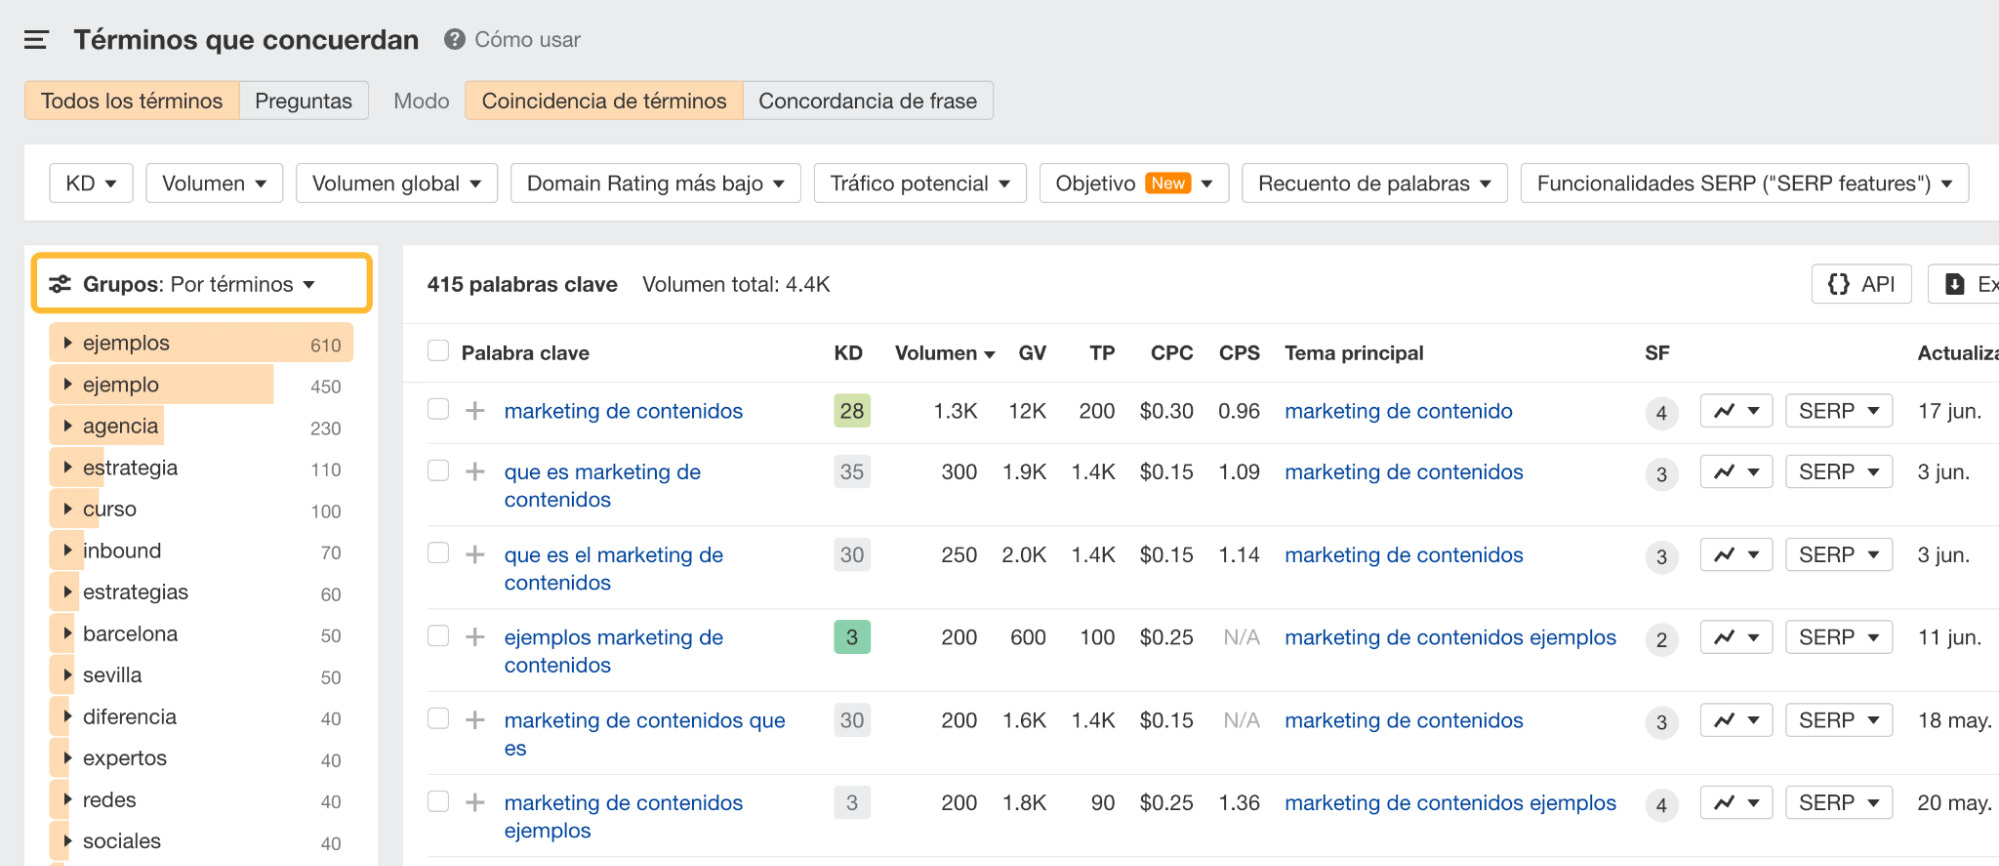Check the box for 'marketing de contenidos'
The height and width of the screenshot is (866, 1999).
438,409
